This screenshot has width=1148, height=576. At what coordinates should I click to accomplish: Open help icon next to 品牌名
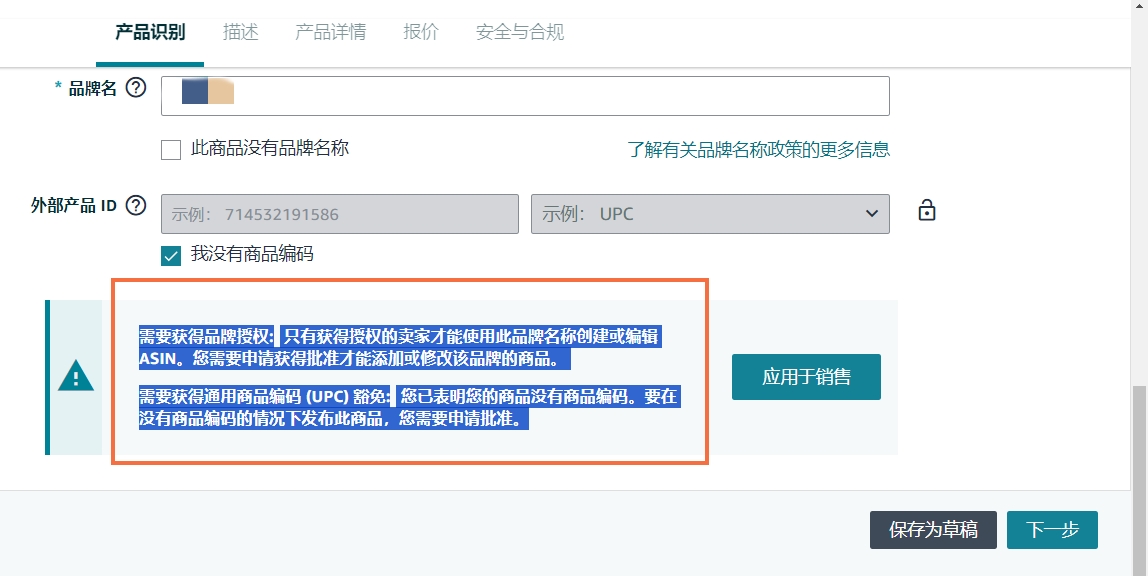tap(136, 88)
